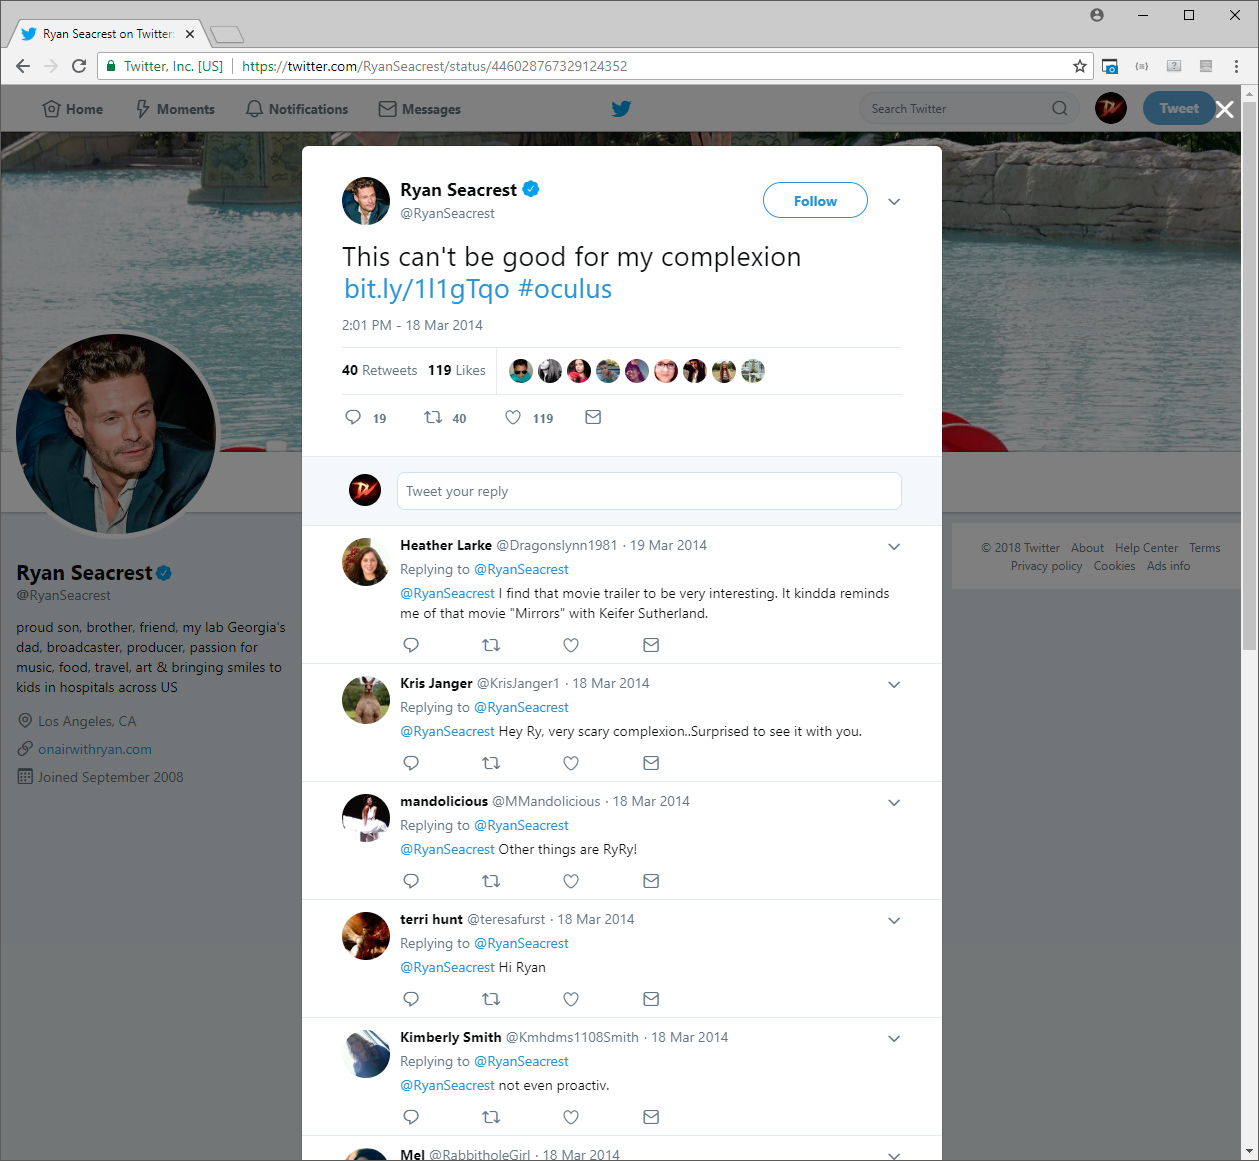1259x1161 pixels.
Task: Click in the Tweet your reply field
Action: pos(649,491)
